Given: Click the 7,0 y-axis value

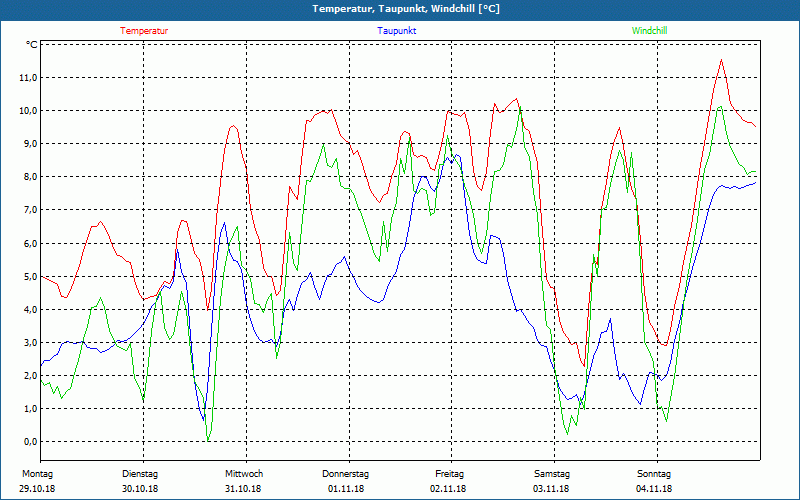Looking at the screenshot, I should (x=31, y=210).
